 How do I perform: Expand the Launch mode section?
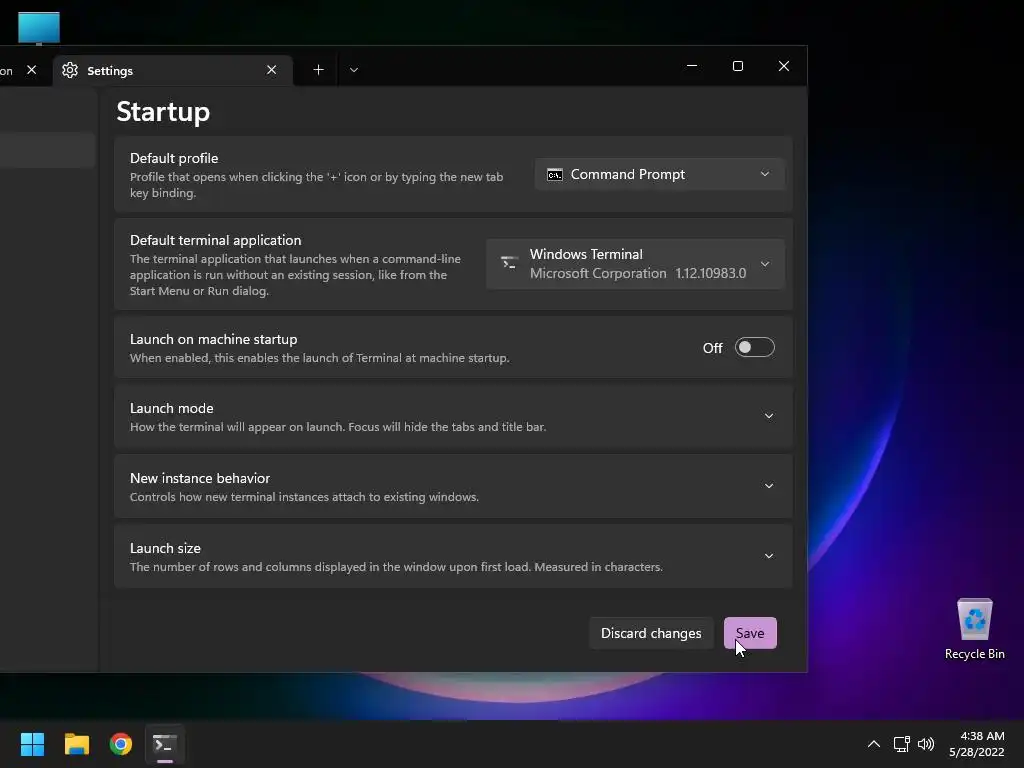pos(453,417)
